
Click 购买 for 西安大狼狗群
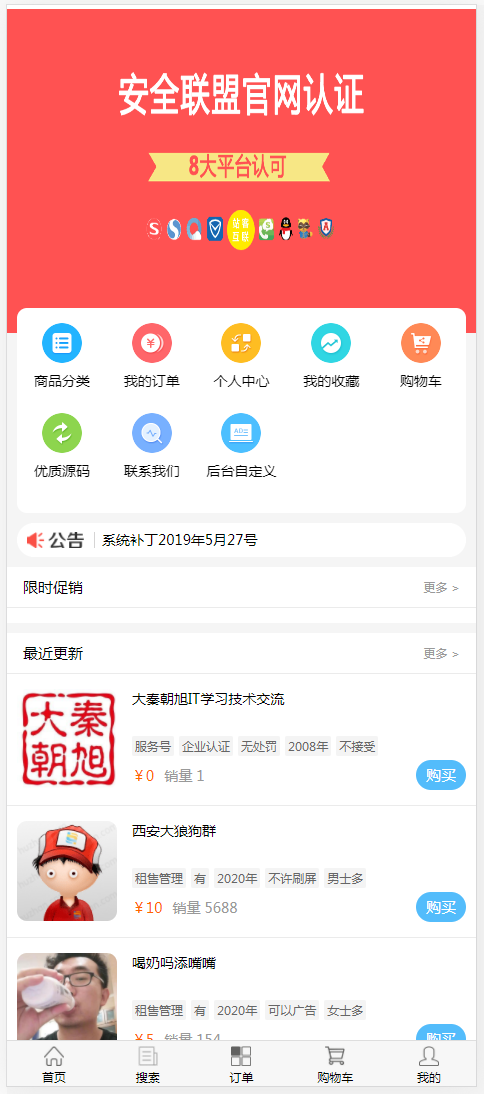pyautogui.click(x=441, y=907)
